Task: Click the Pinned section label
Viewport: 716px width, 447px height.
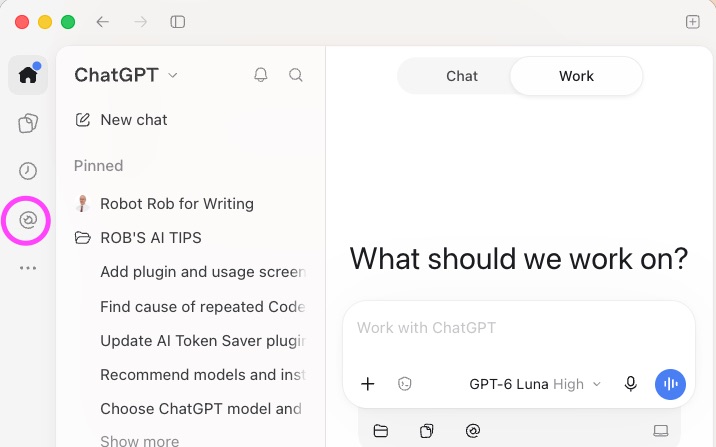Action: pyautogui.click(x=99, y=165)
